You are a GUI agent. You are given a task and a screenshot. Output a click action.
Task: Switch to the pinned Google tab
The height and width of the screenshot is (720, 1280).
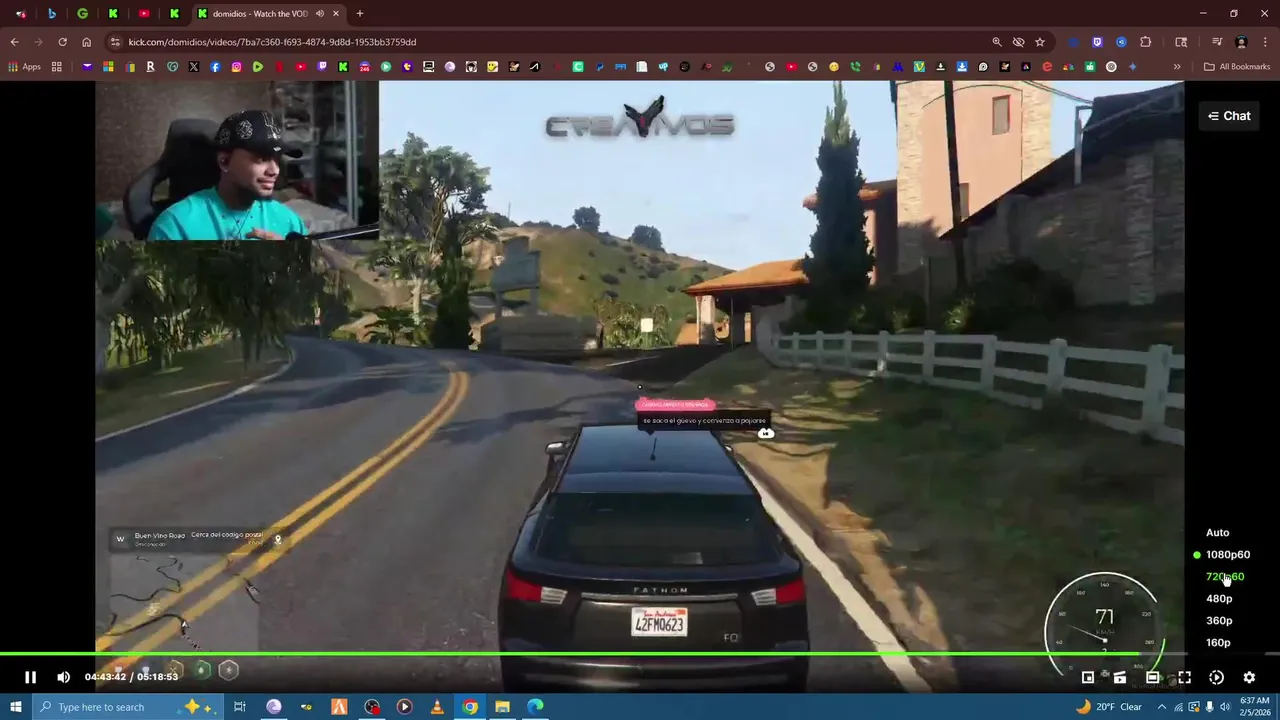click(x=83, y=14)
